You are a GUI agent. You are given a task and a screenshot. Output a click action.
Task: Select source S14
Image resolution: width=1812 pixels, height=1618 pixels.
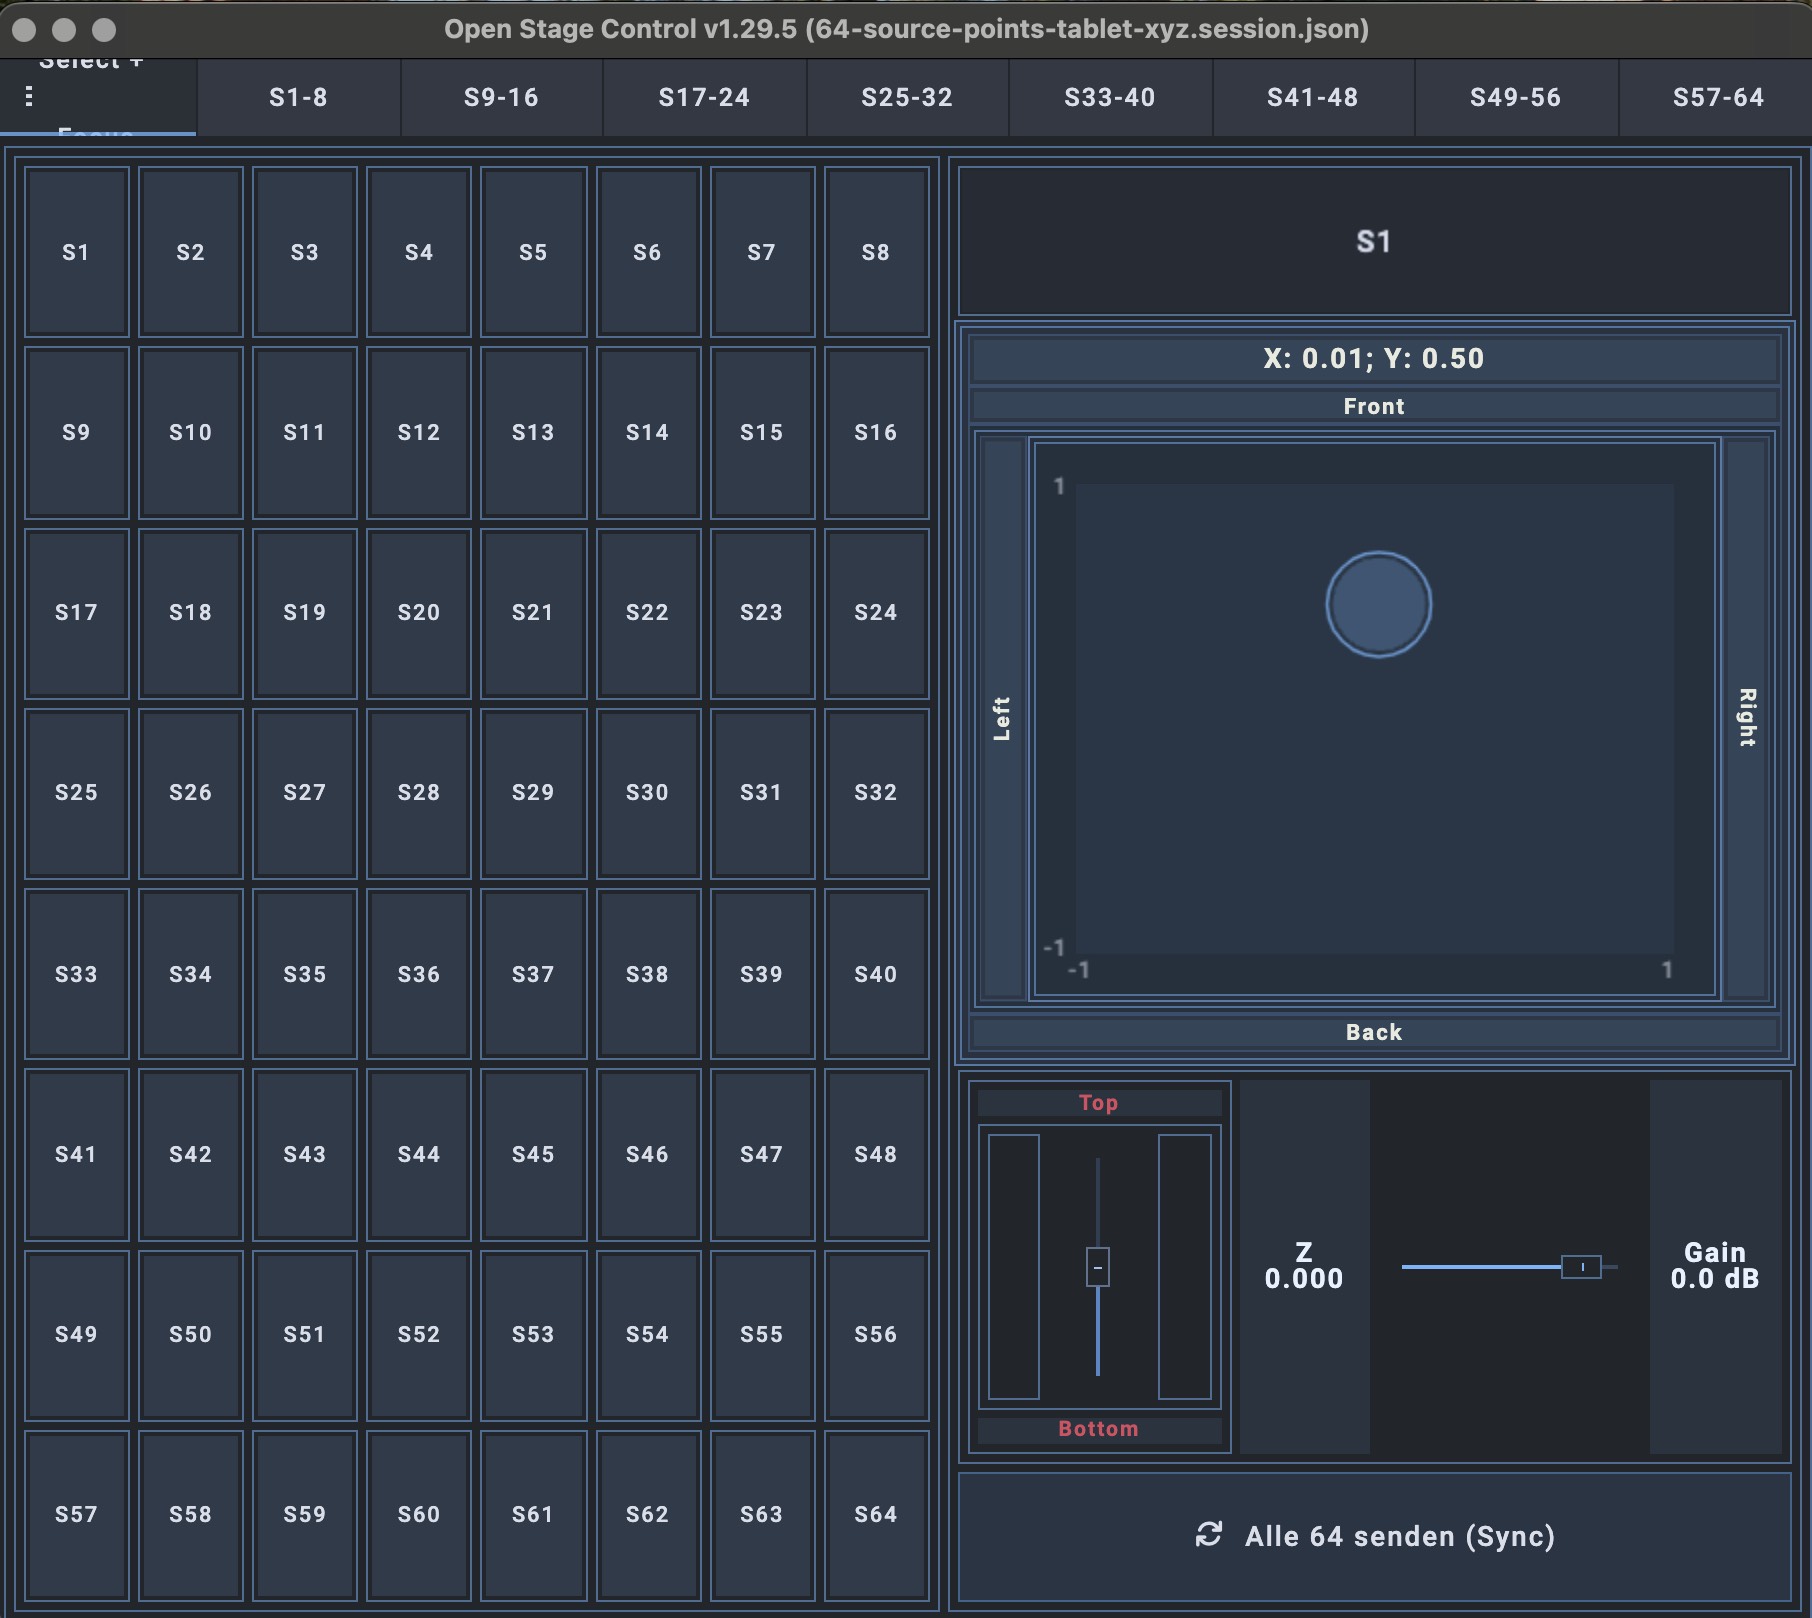648,432
